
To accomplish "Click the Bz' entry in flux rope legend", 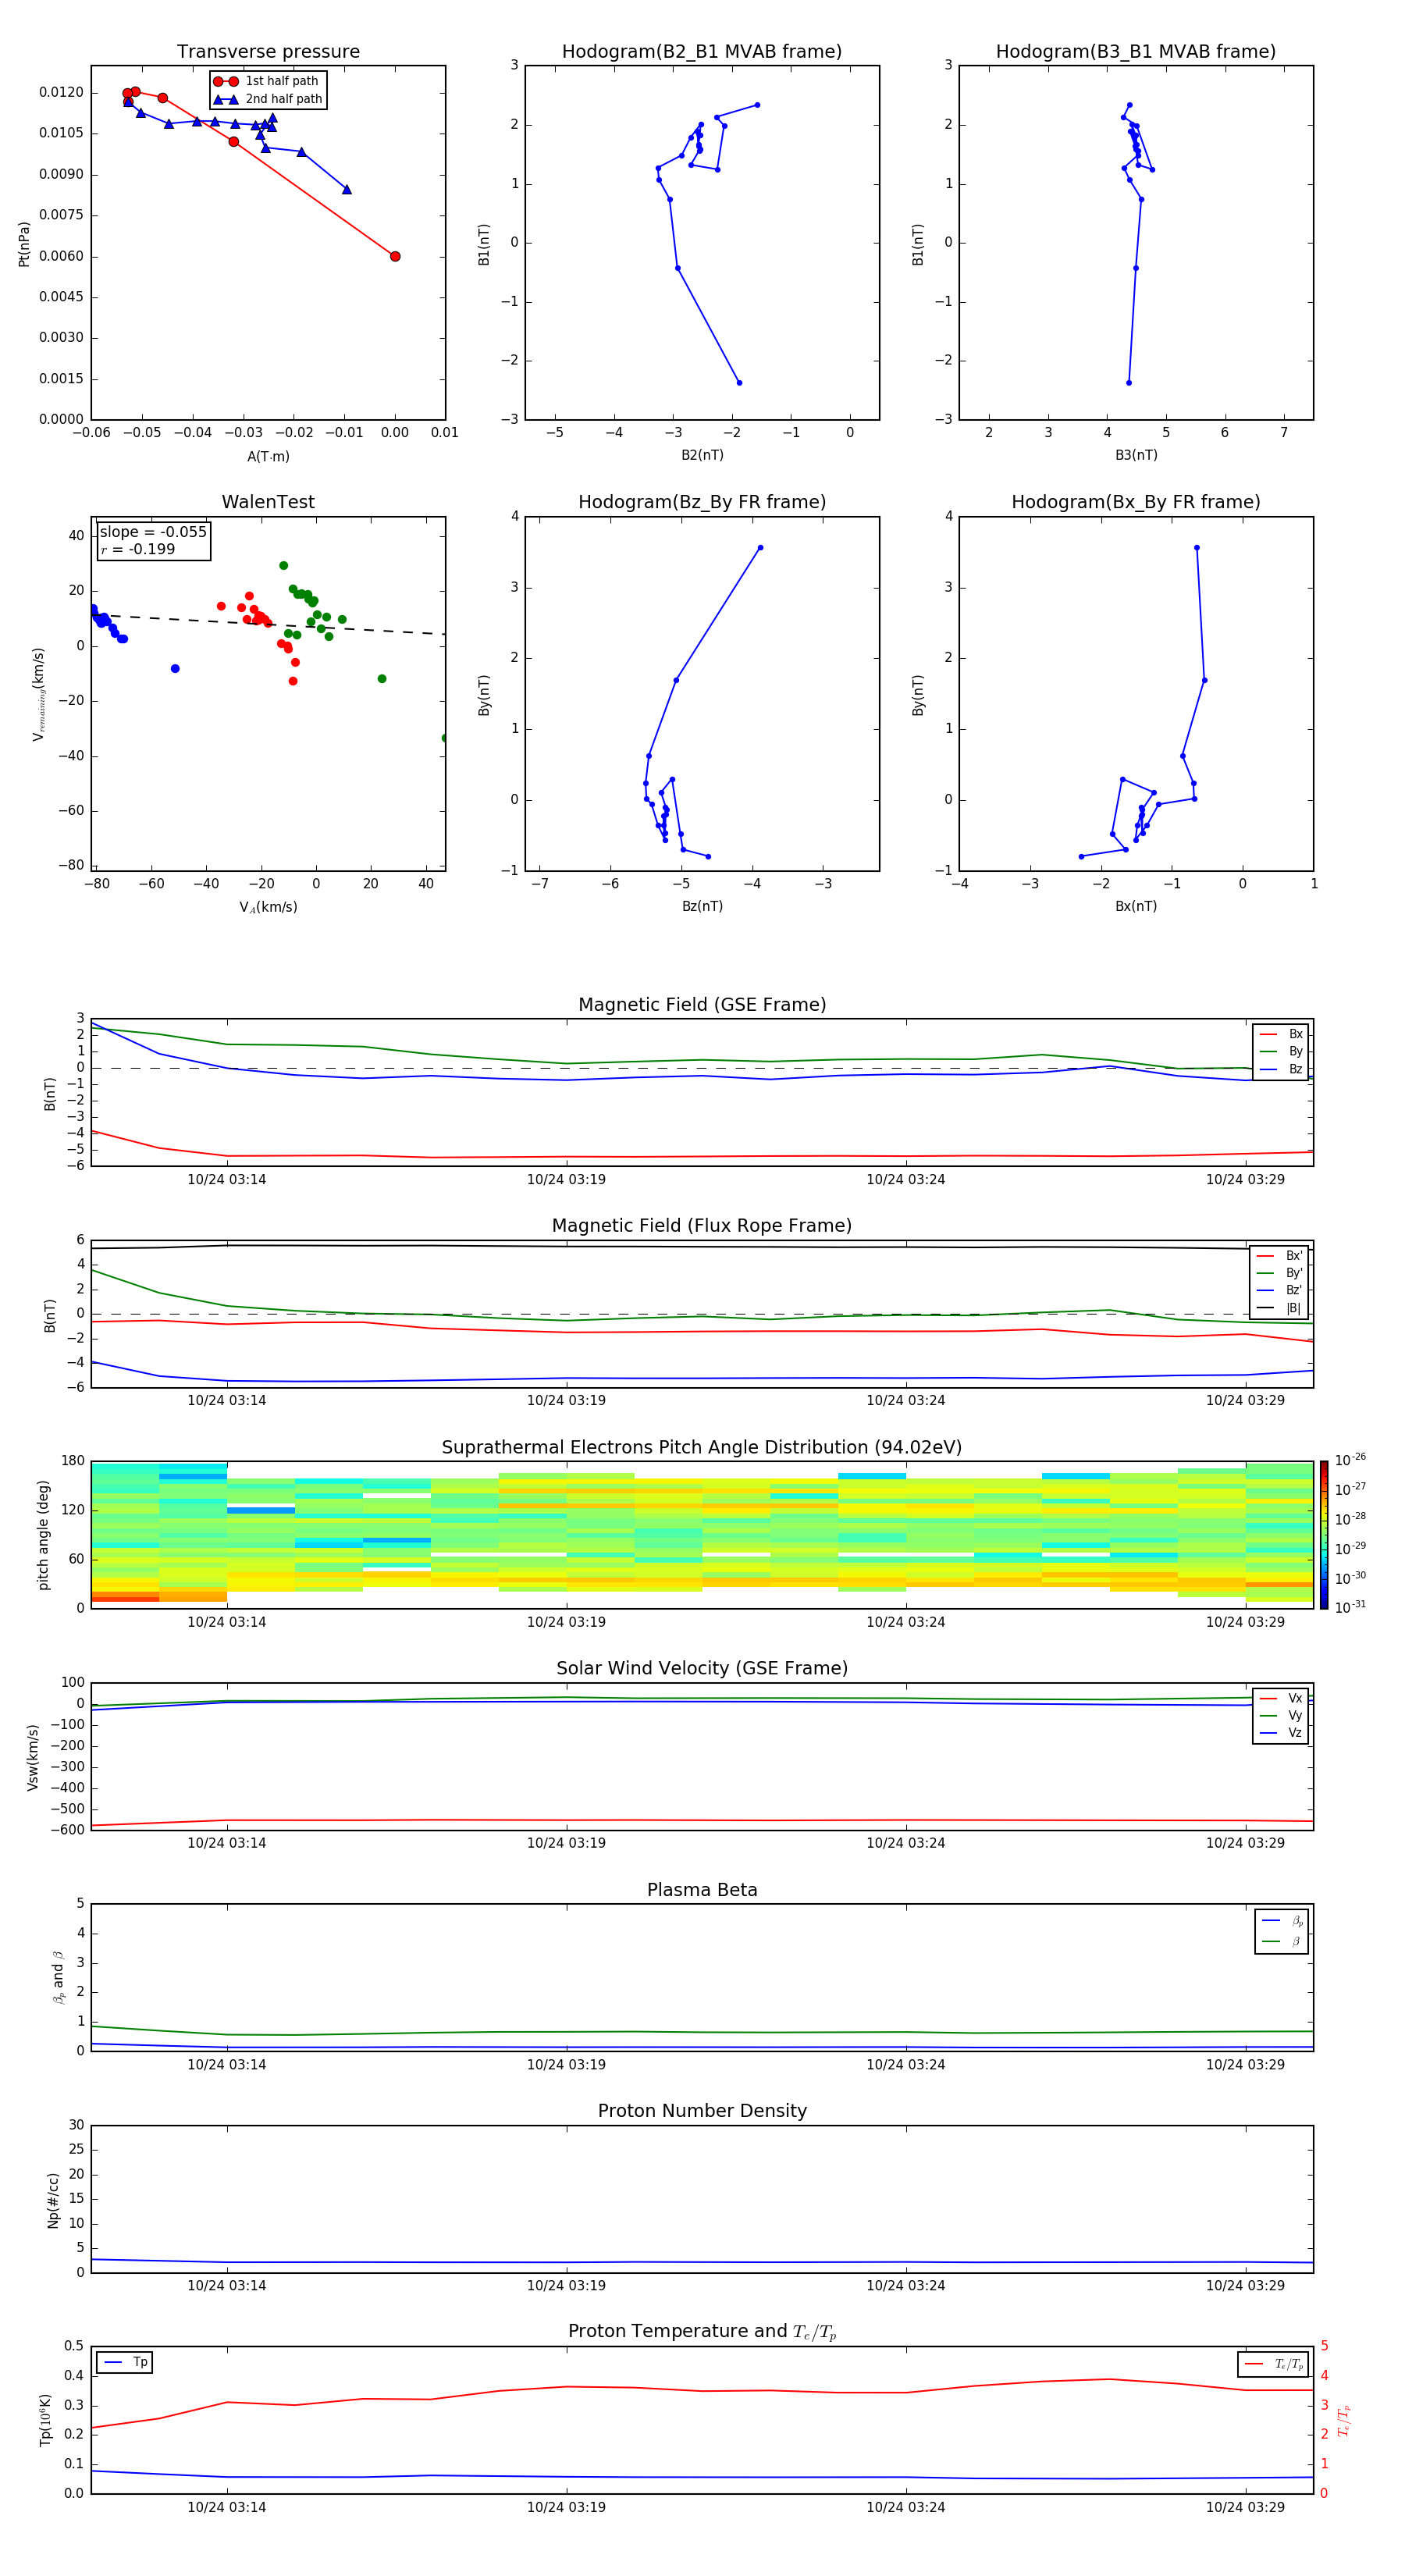I will click(x=1280, y=1291).
